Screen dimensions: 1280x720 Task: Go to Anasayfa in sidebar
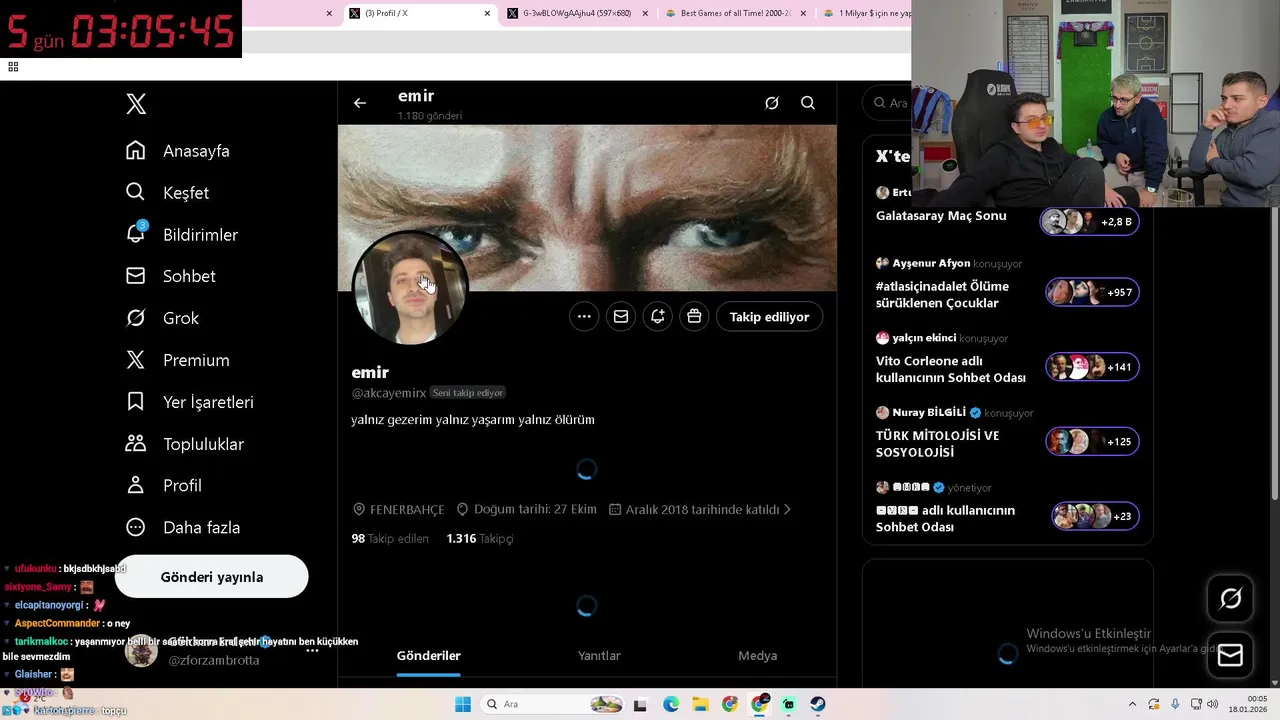(178, 151)
